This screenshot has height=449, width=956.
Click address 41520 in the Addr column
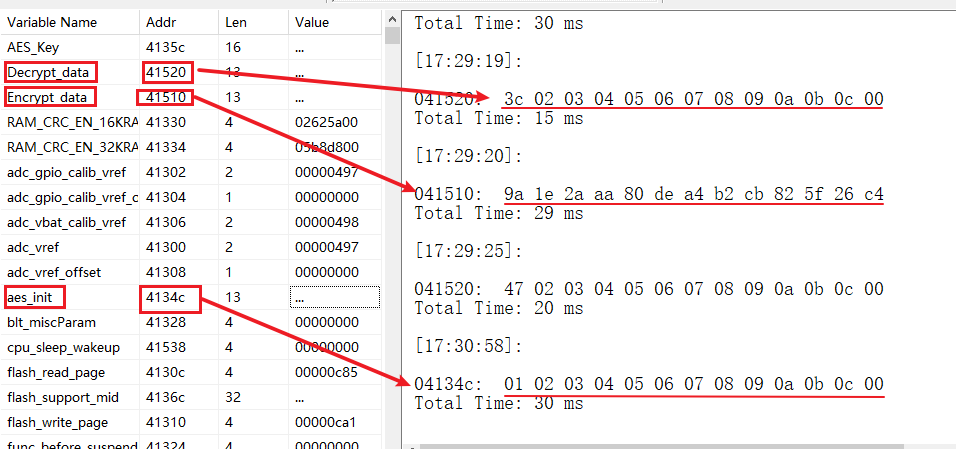tap(165, 72)
